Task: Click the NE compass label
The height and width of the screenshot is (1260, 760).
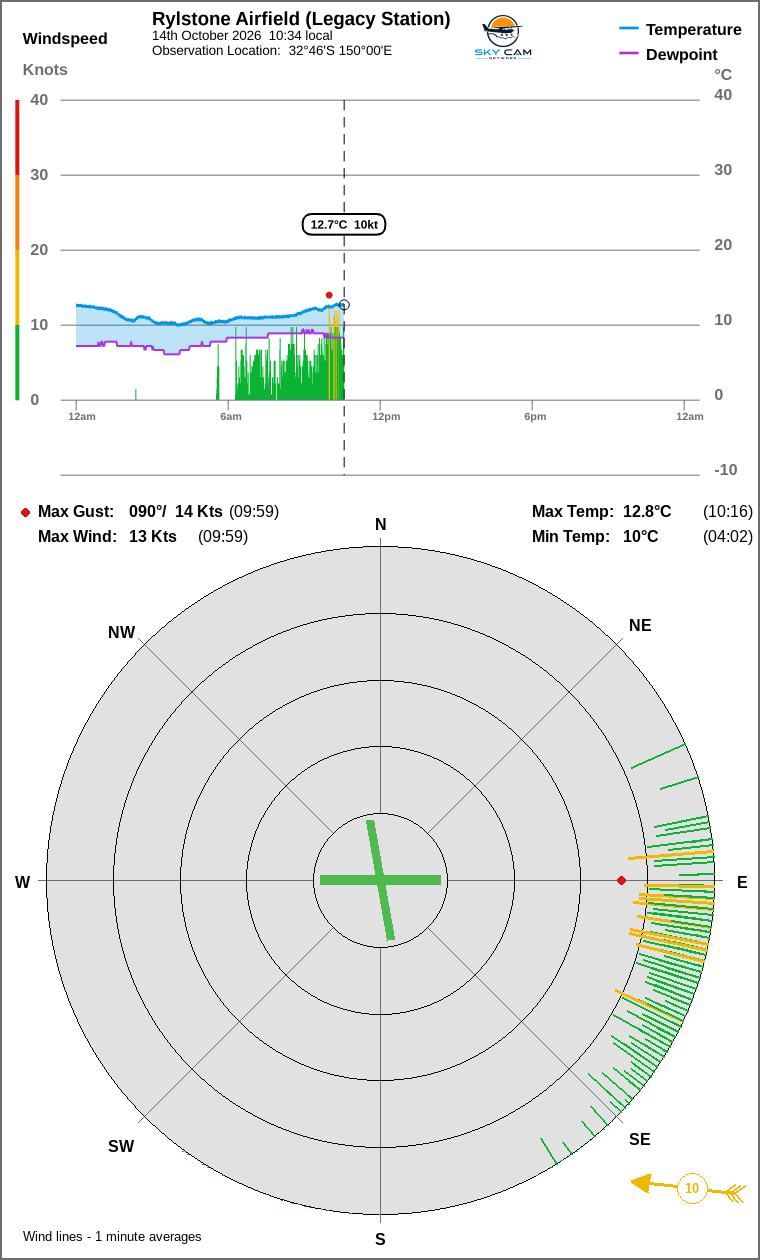Action: [x=640, y=626]
